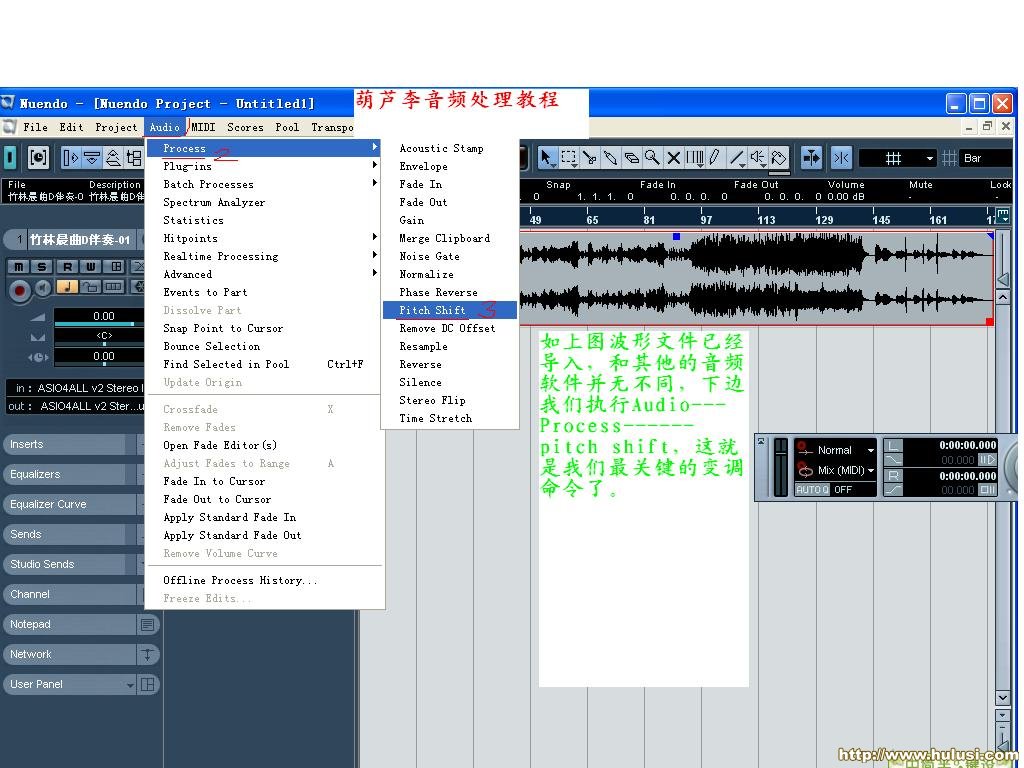Select the Play speaker tool
The image size is (1024, 768).
point(758,157)
